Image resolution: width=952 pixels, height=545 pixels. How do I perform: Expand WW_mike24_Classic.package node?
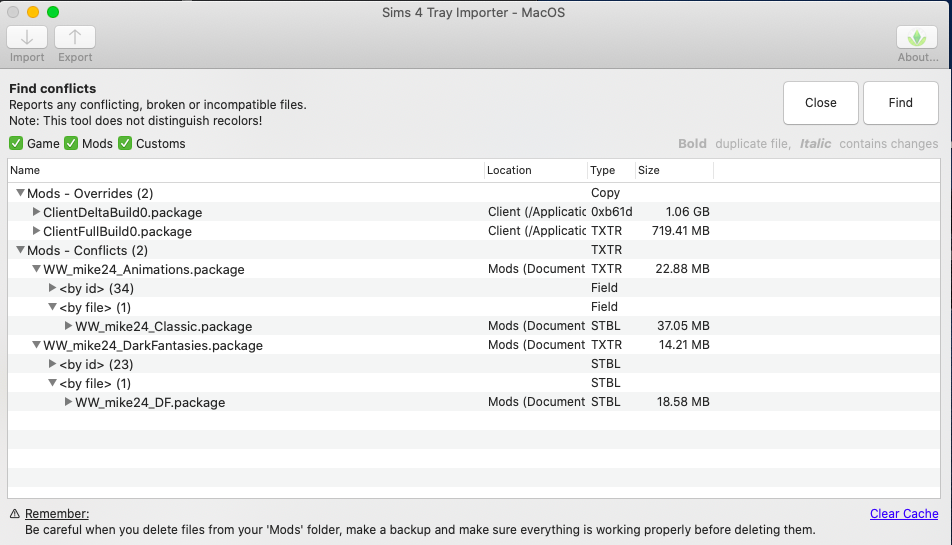(69, 326)
